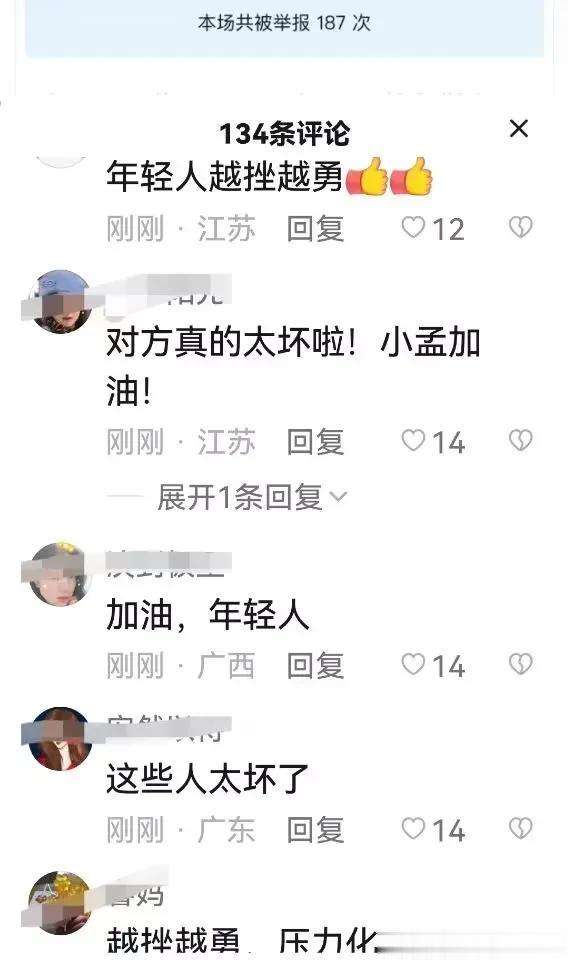
Task: Select the 这些人太坏了 comment text
Action: (207, 779)
